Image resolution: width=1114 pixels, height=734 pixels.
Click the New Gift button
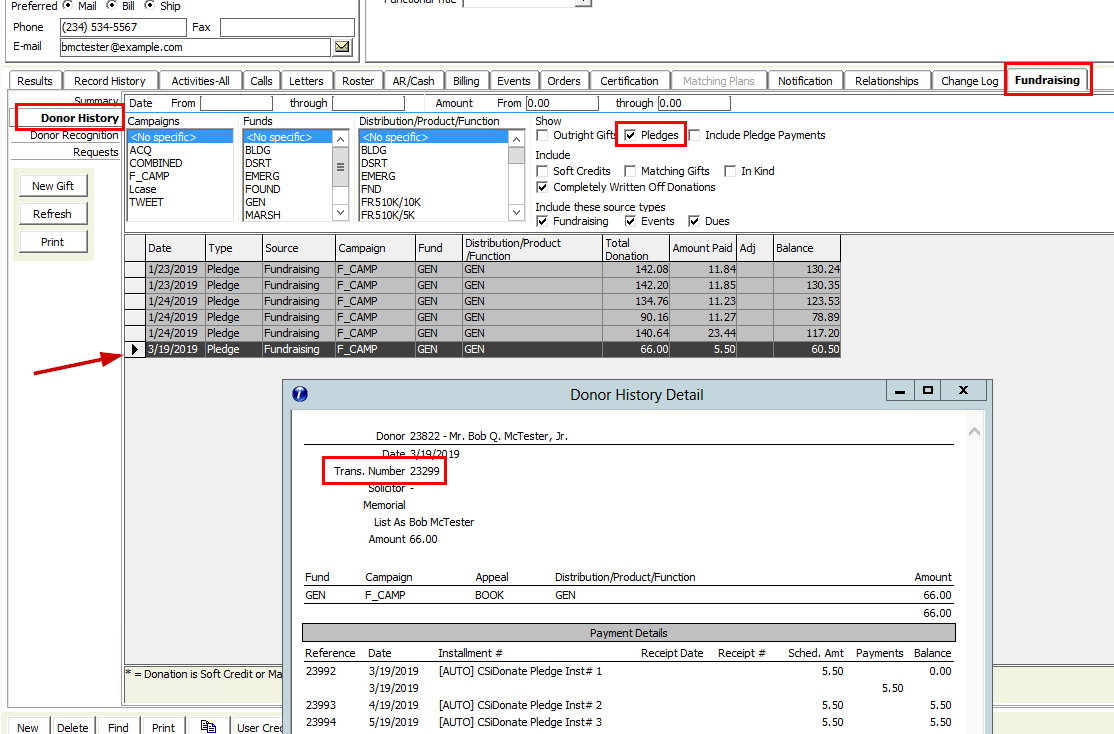click(53, 186)
